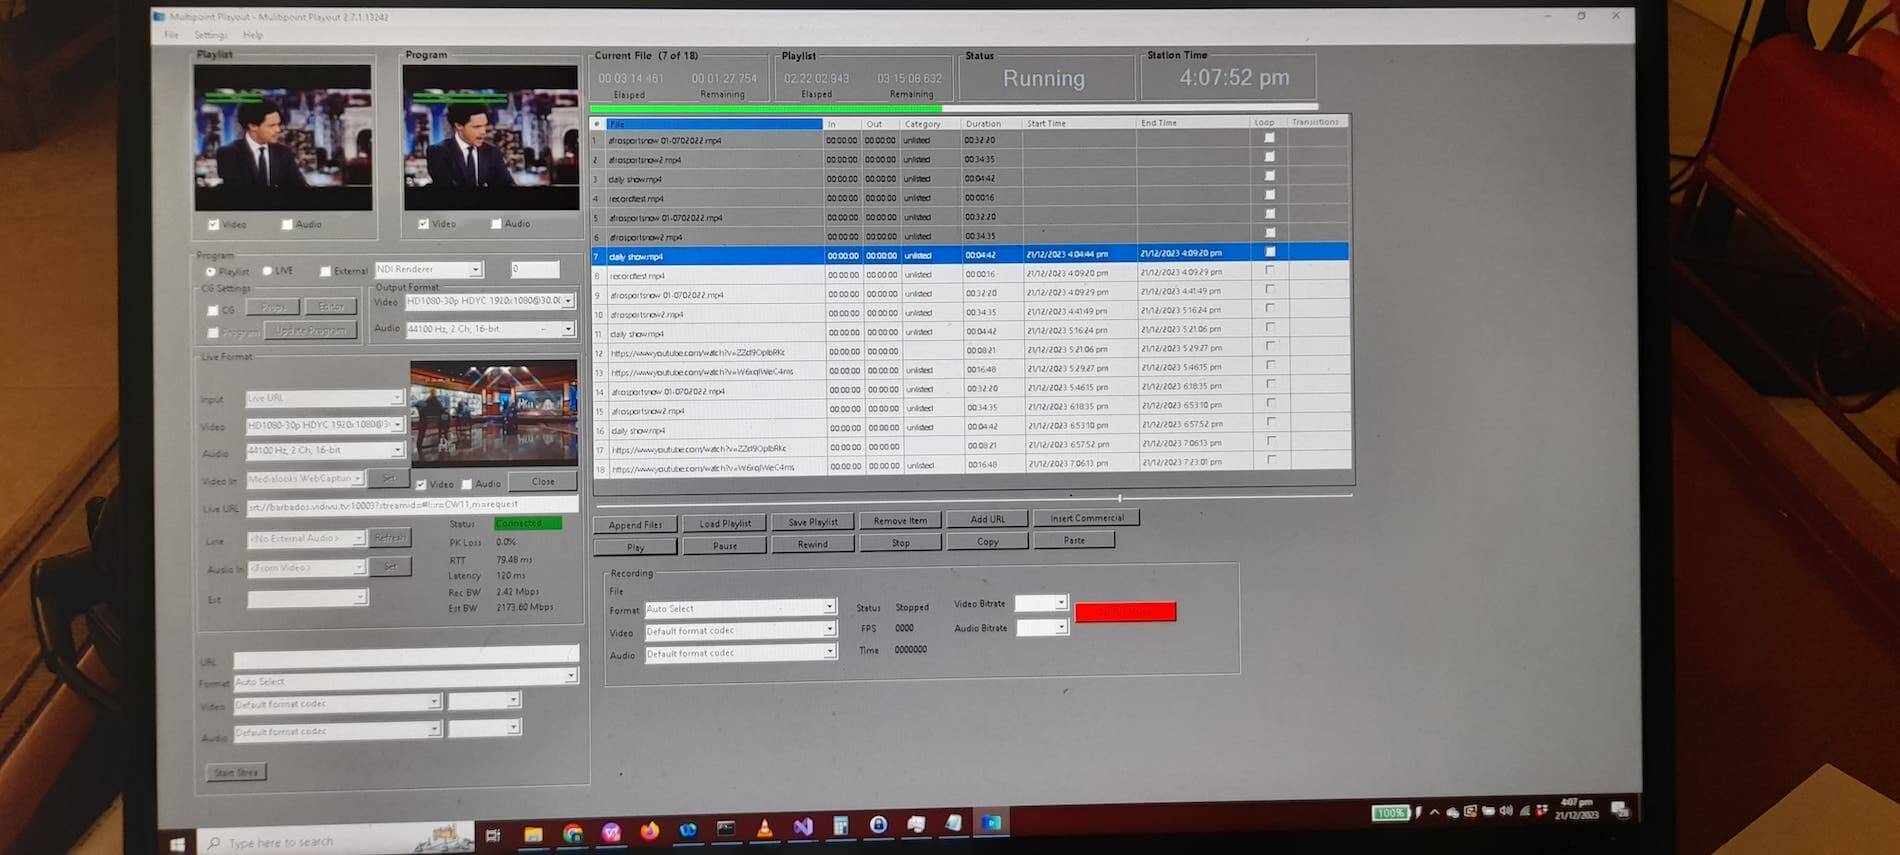Viewport: 1900px width, 855px height.
Task: Click the Multipoint Playout title bar icon
Action: [159, 16]
